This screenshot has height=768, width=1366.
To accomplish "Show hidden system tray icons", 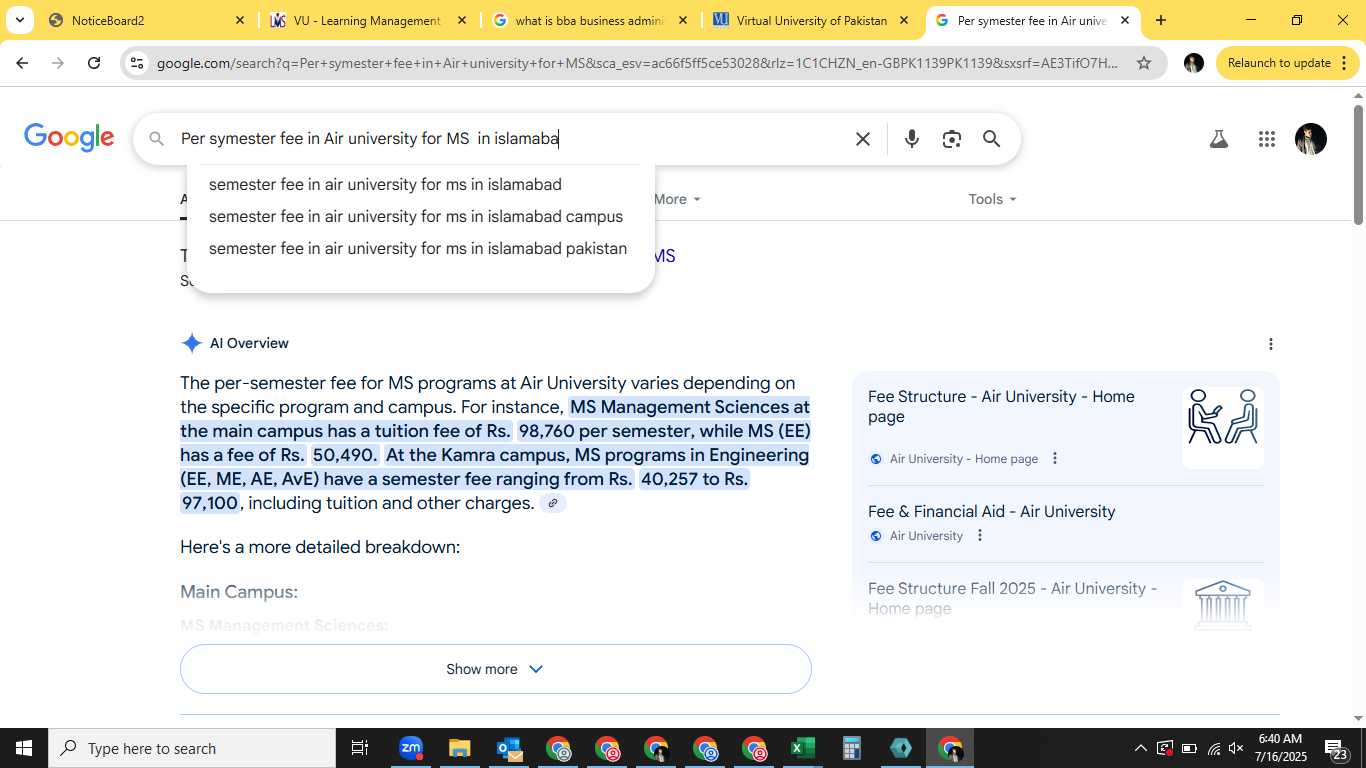I will tap(1140, 748).
